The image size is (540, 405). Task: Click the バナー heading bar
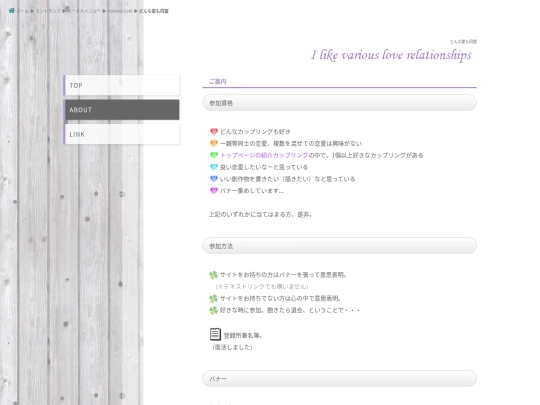[340, 378]
